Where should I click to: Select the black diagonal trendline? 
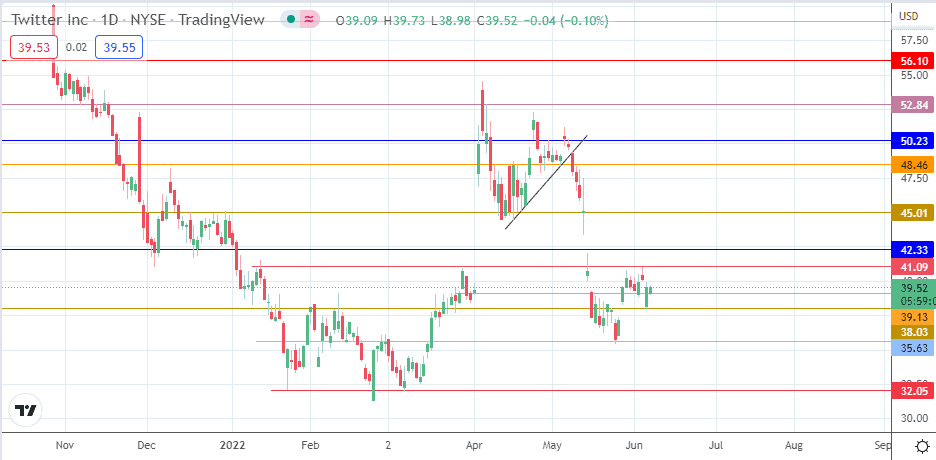click(x=547, y=182)
